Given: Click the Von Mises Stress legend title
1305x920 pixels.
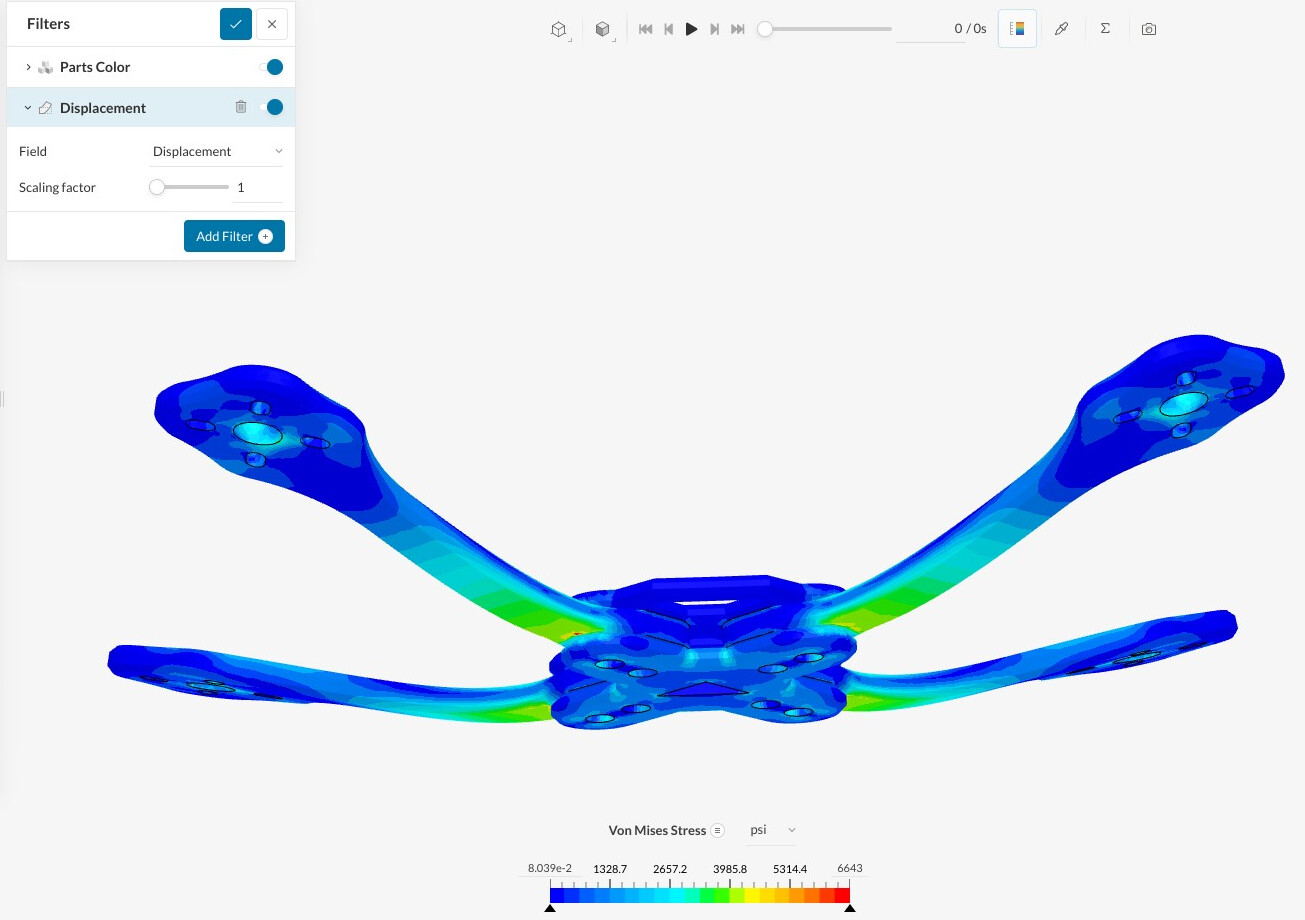Looking at the screenshot, I should point(657,830).
